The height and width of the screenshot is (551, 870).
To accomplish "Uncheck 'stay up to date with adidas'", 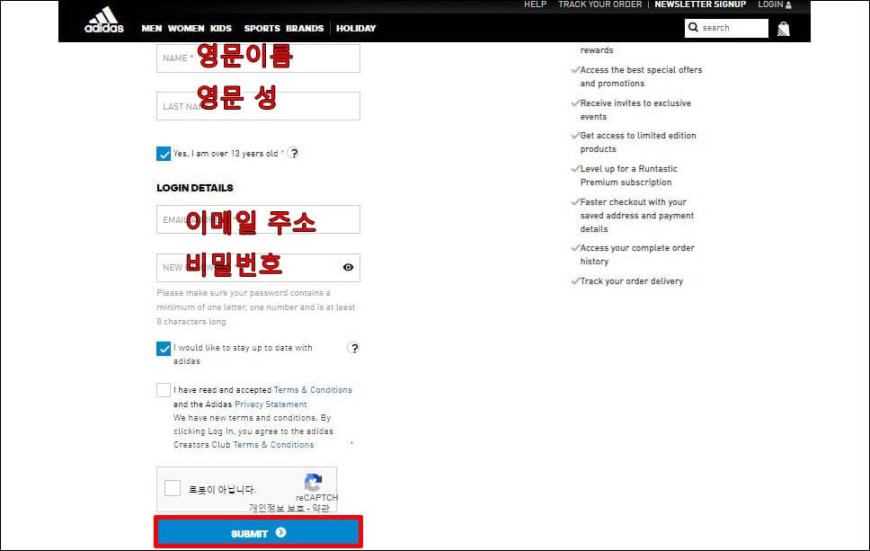I will pos(164,348).
